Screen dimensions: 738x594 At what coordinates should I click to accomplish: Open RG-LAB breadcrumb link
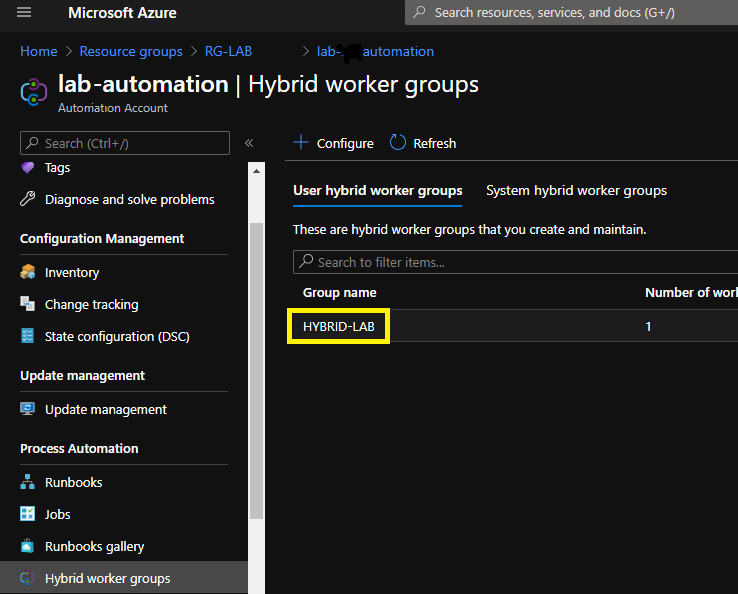228,51
